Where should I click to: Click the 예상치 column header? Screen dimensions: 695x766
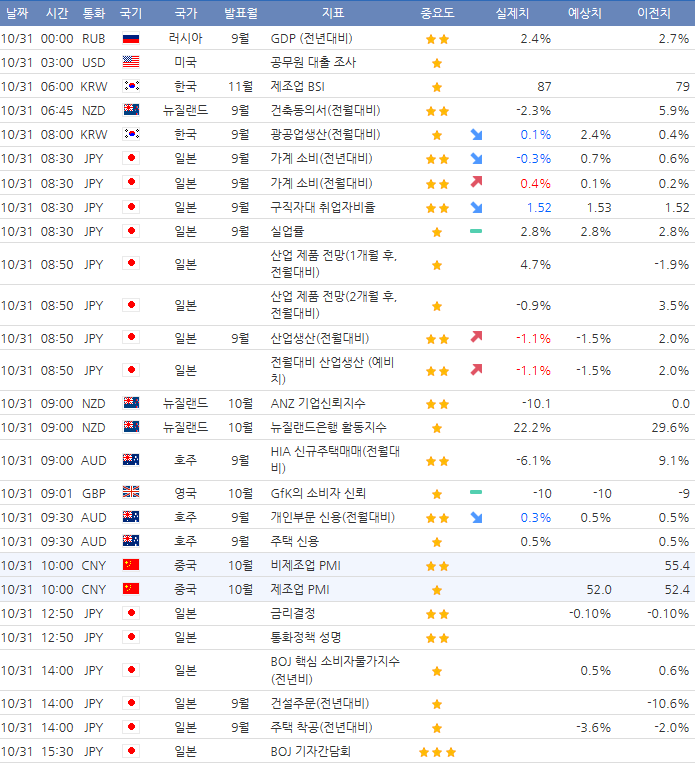(585, 13)
